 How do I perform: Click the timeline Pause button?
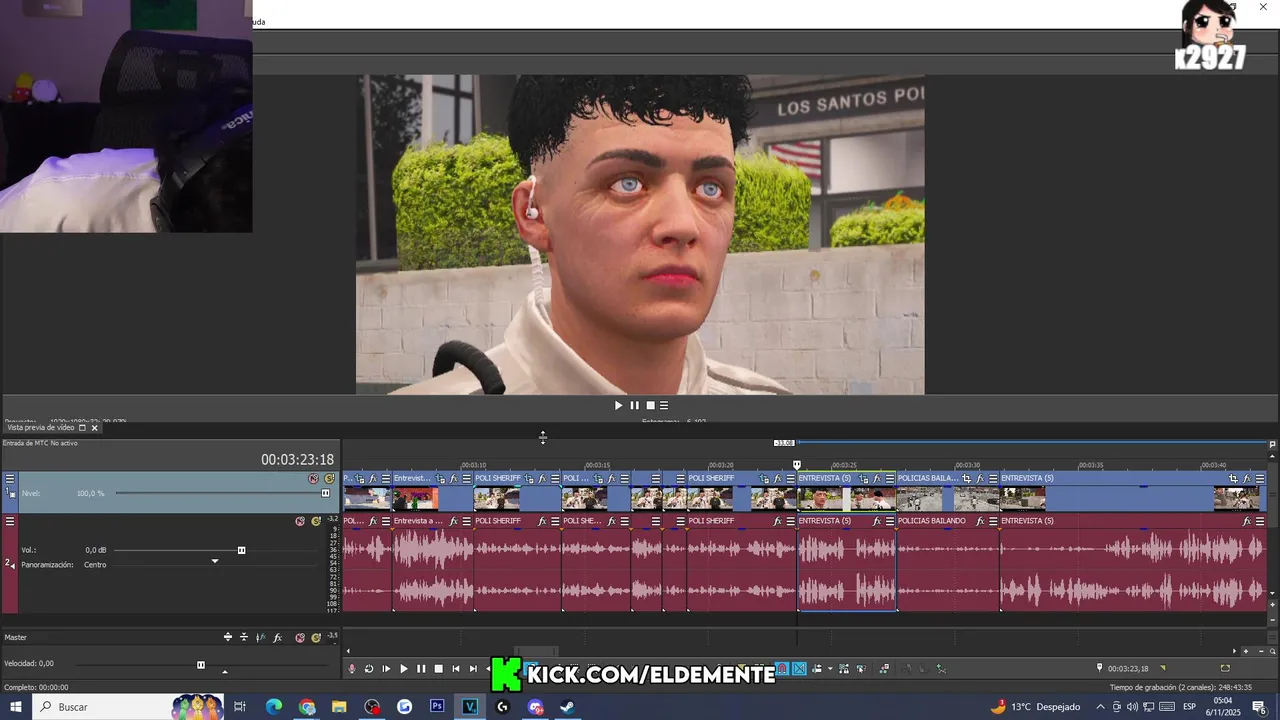421,669
